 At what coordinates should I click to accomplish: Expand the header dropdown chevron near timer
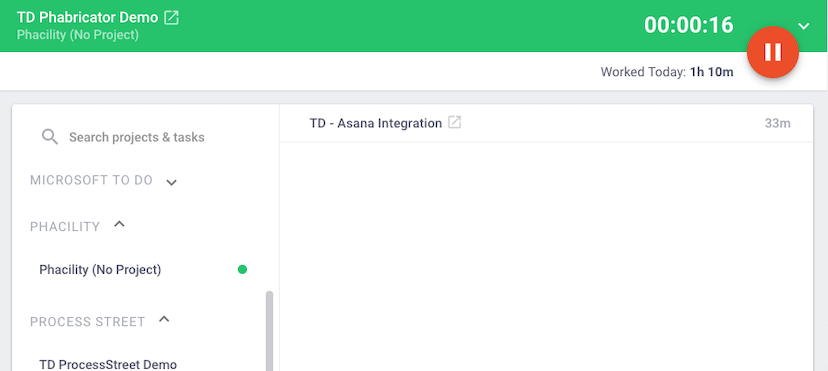804,26
